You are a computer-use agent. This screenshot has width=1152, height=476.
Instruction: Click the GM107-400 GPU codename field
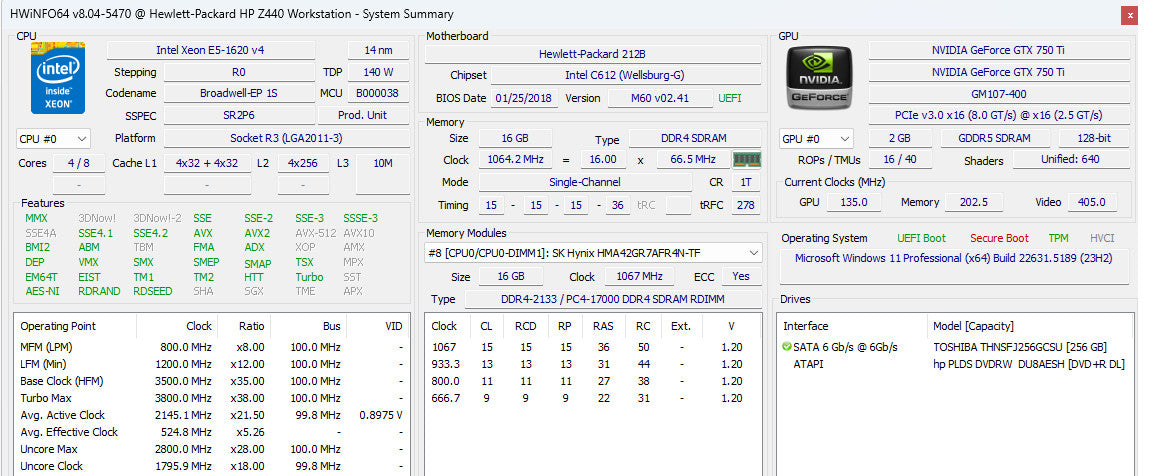click(998, 94)
